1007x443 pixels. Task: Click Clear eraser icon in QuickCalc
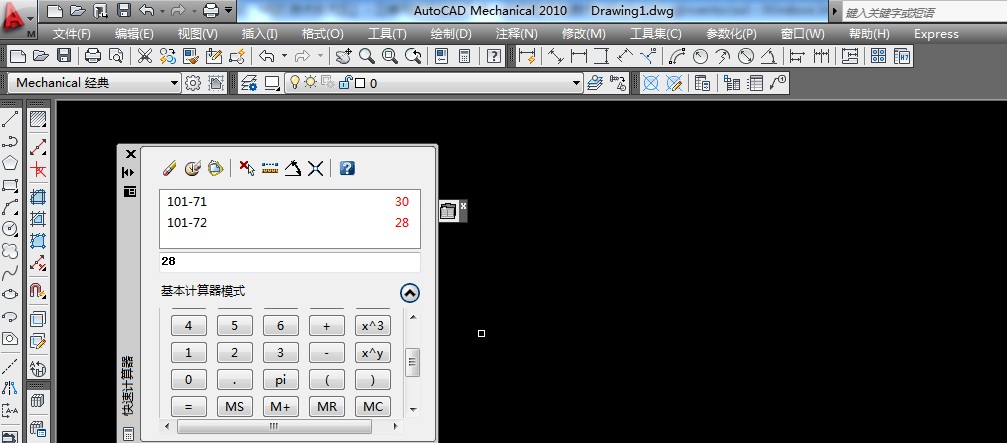click(x=169, y=168)
